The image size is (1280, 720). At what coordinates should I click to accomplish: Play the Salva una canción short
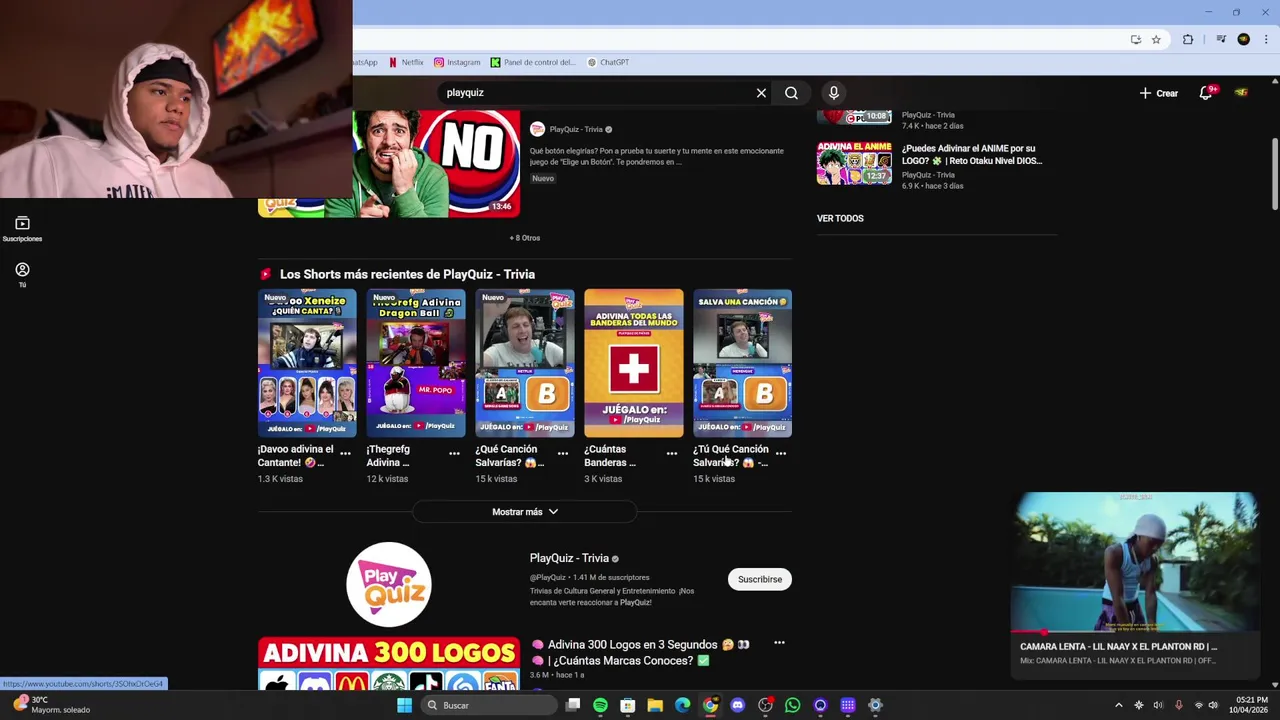743,363
